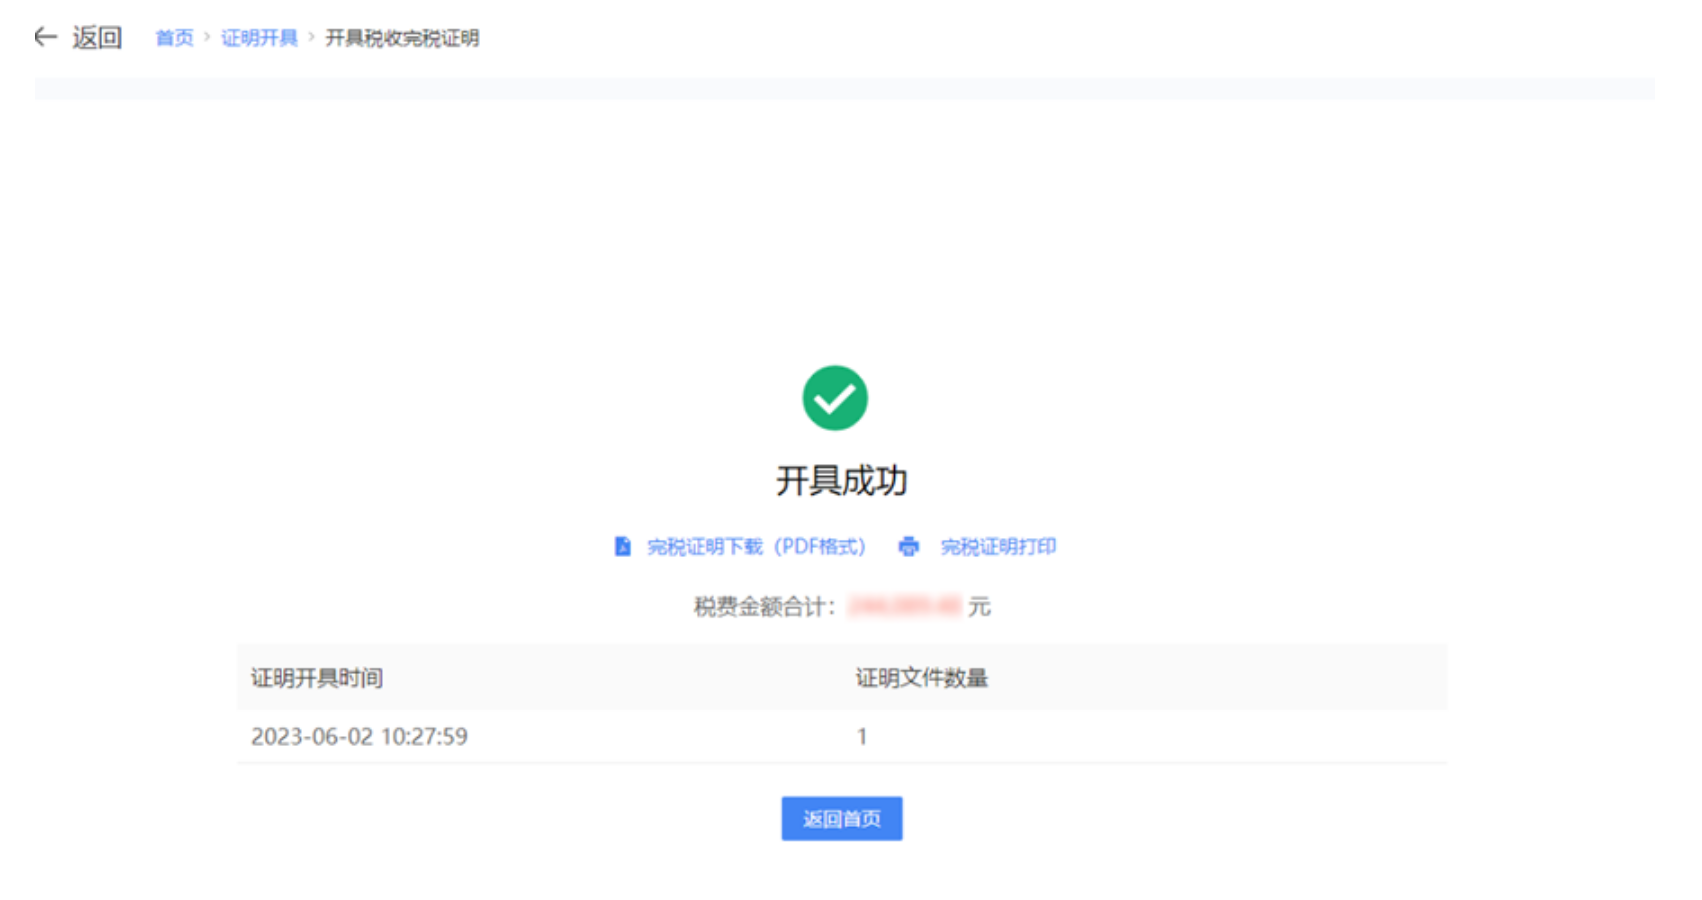
Task: Select the breadcrumb separator arrow after 首页
Action: click(x=205, y=38)
